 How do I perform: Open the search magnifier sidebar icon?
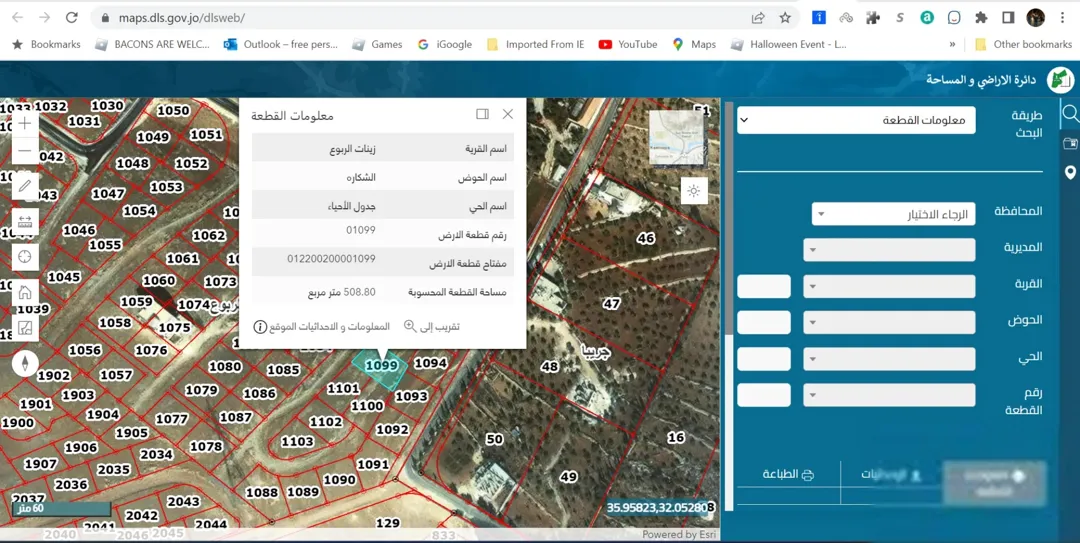pyautogui.click(x=1070, y=114)
